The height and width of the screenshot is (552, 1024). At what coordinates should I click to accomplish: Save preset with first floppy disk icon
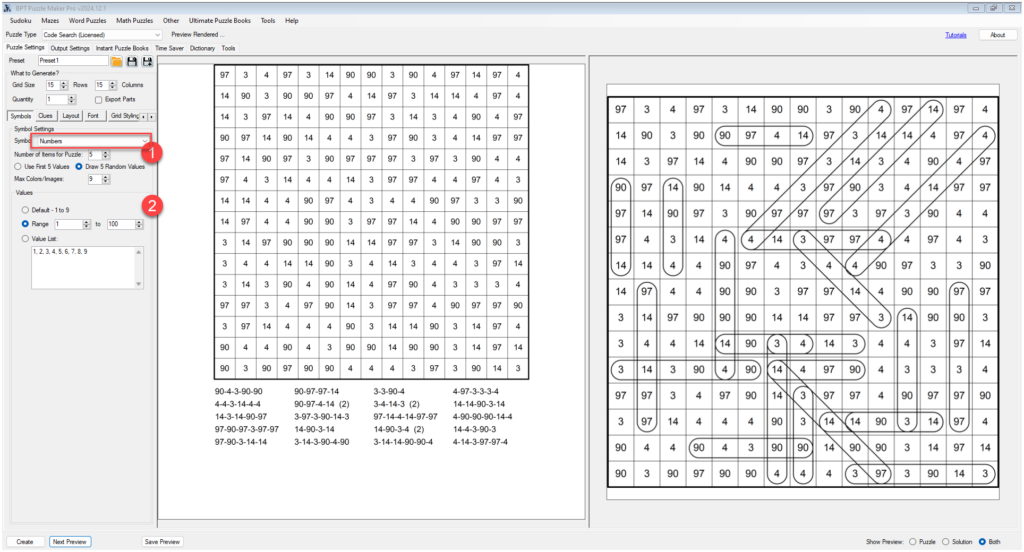pyautogui.click(x=132, y=61)
